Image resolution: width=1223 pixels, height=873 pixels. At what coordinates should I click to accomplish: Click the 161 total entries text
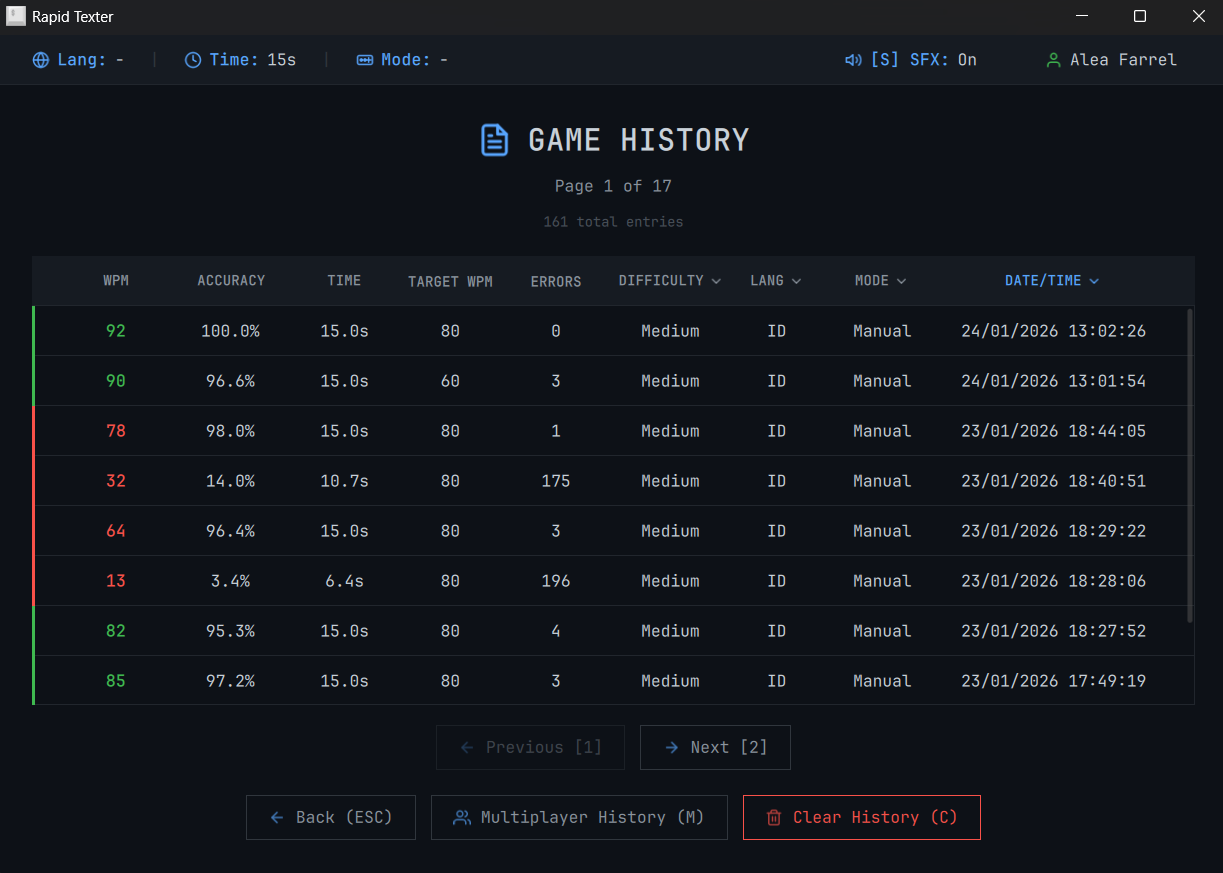pyautogui.click(x=613, y=222)
